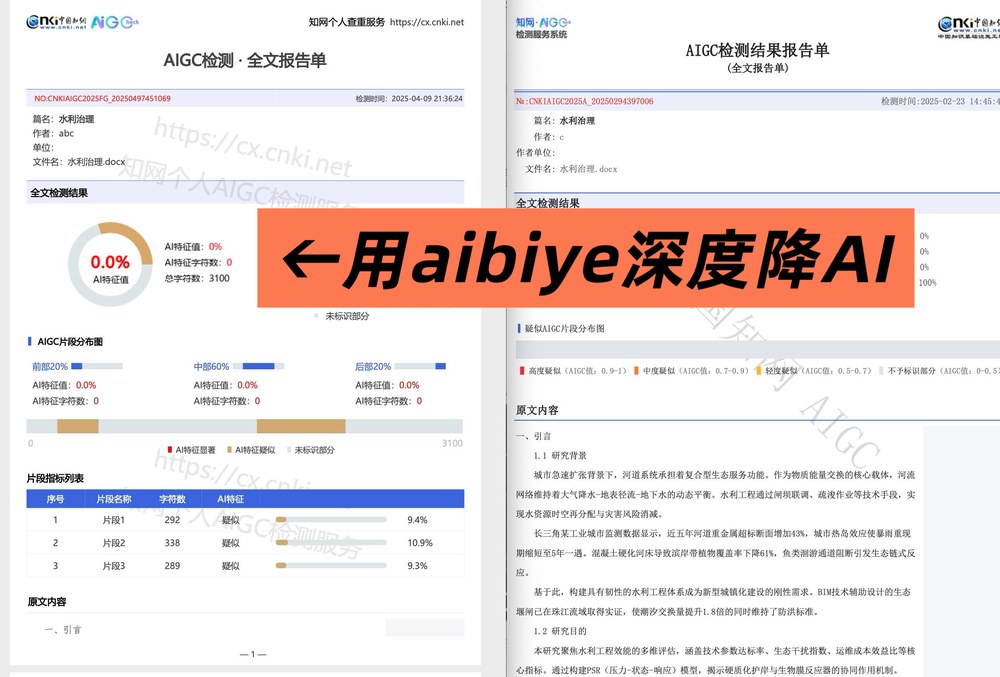Click the page number —1— at left page bottom

click(x=253, y=654)
